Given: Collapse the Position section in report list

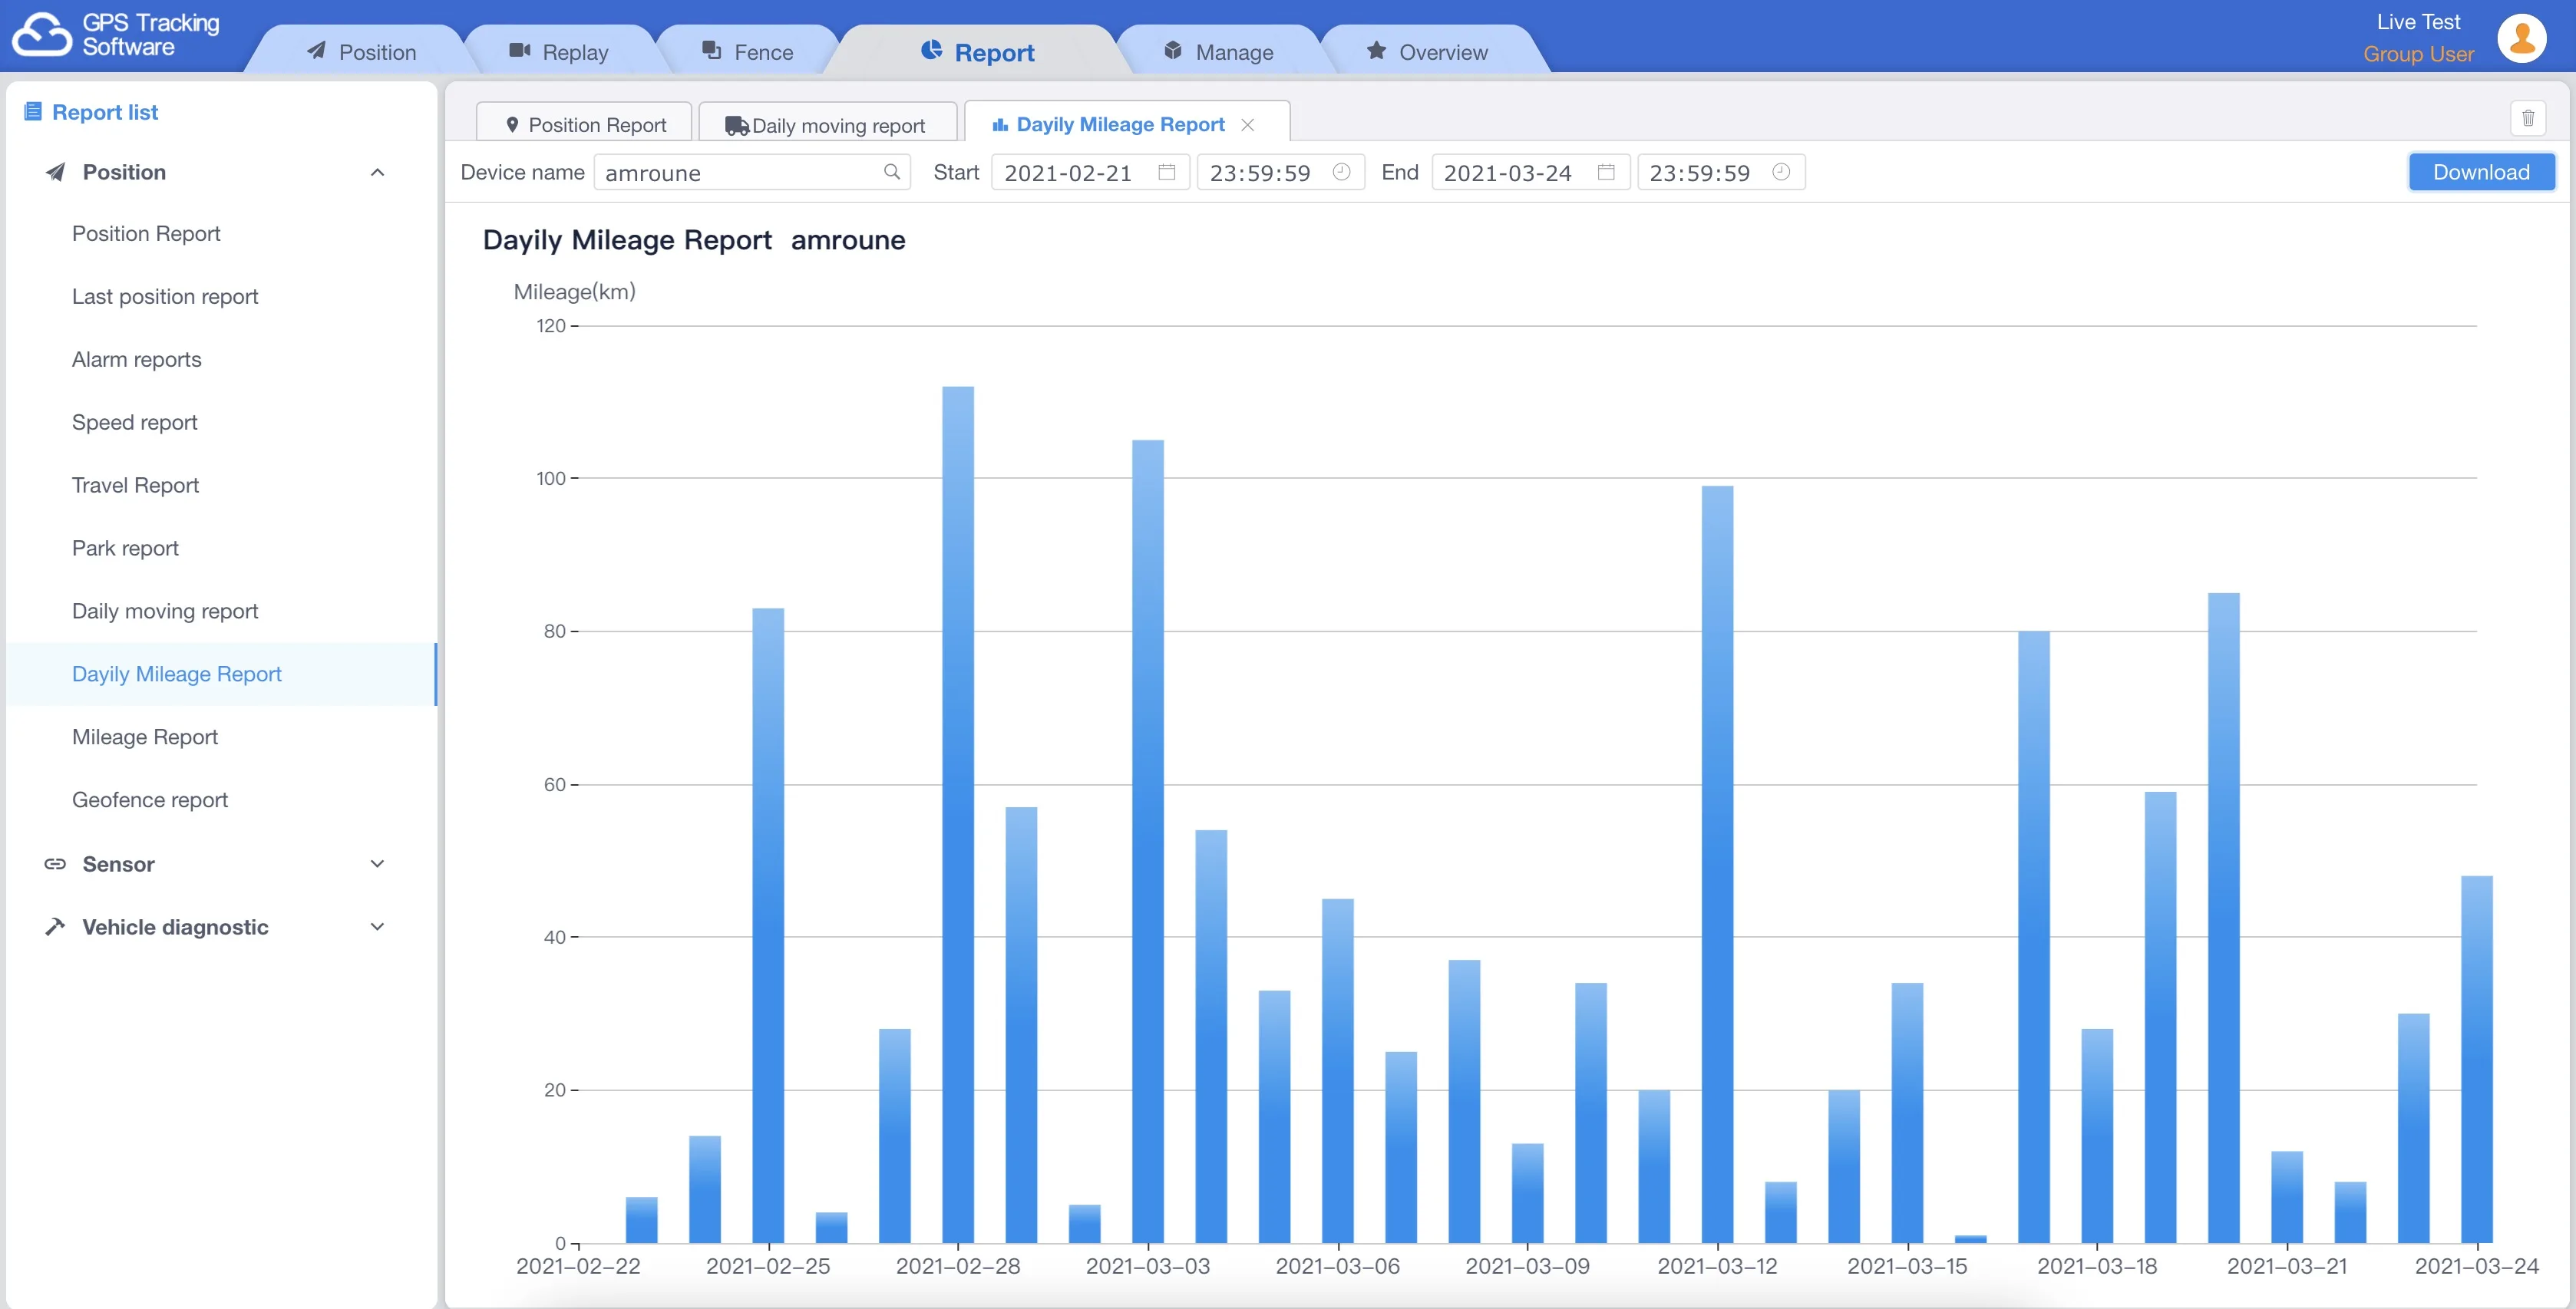Looking at the screenshot, I should tap(377, 172).
